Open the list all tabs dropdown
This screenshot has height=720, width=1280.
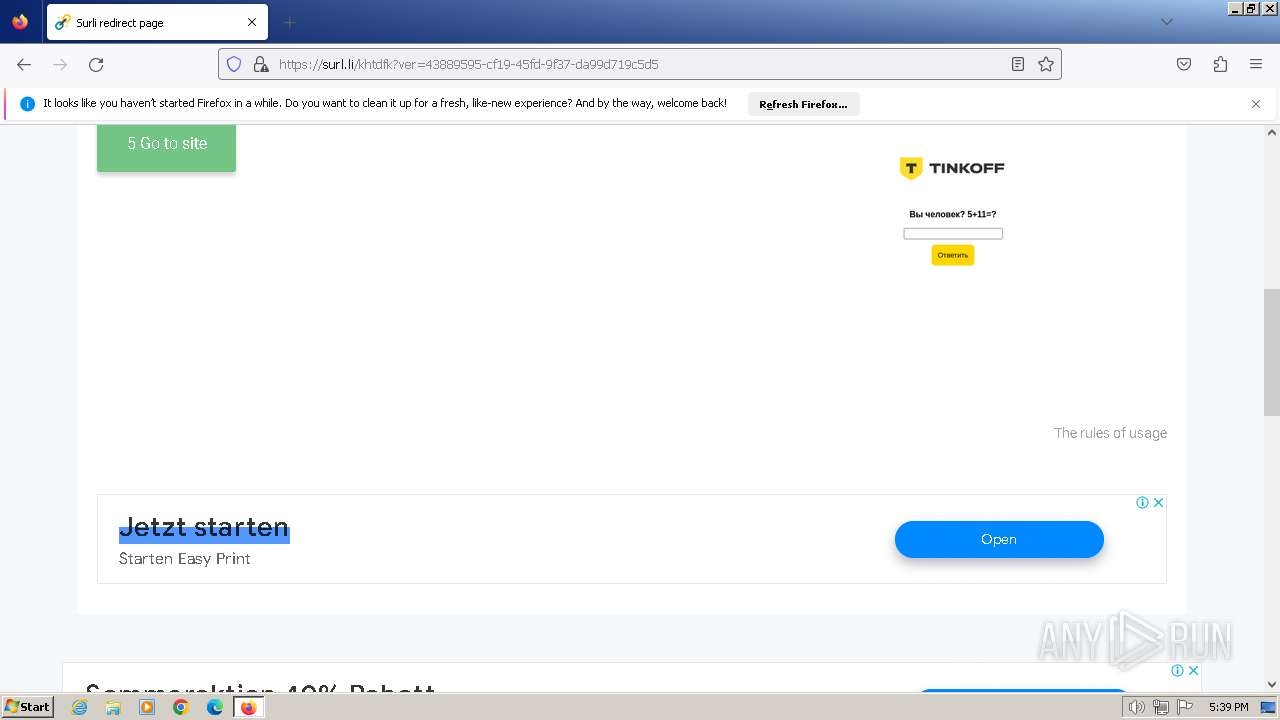pyautogui.click(x=1166, y=22)
